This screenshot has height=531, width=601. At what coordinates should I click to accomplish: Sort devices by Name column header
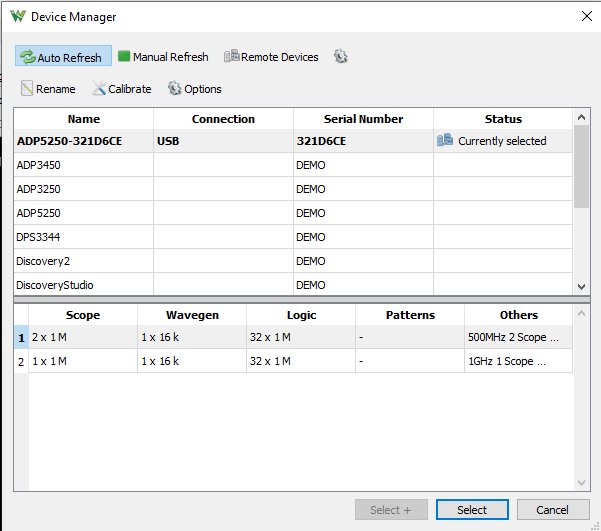point(84,119)
